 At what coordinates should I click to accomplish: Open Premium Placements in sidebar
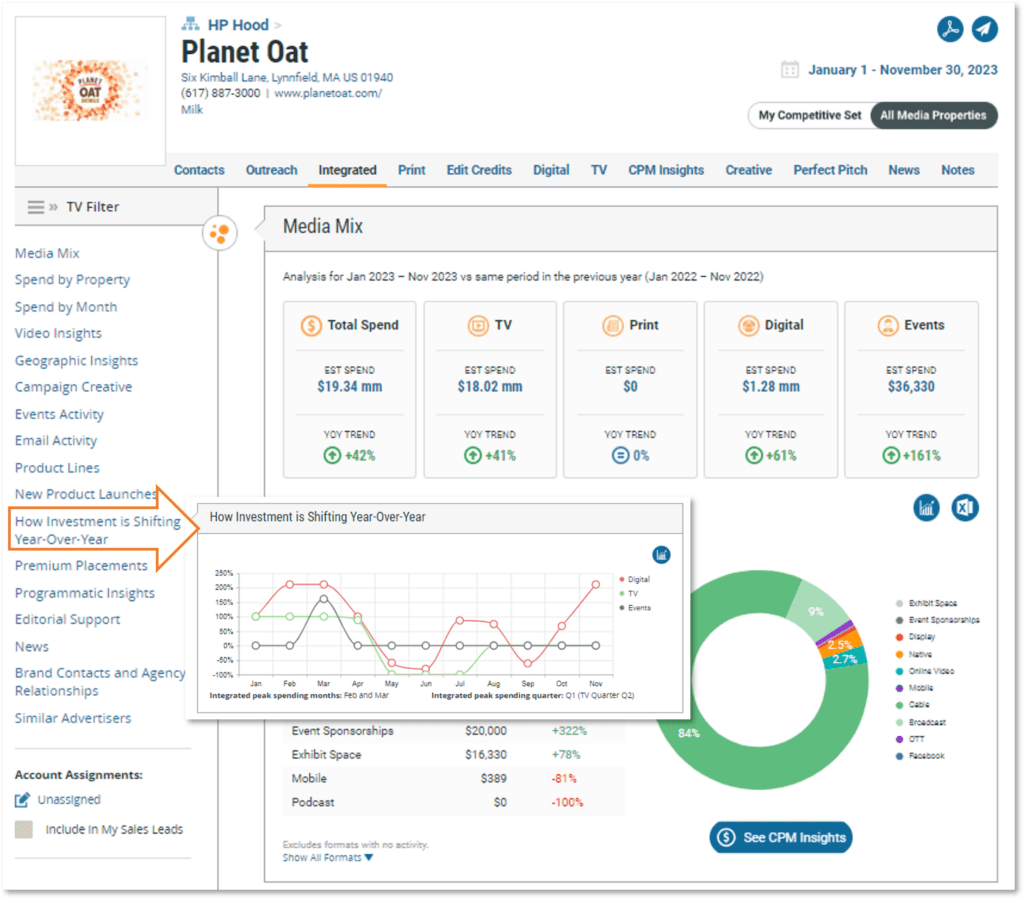(81, 566)
